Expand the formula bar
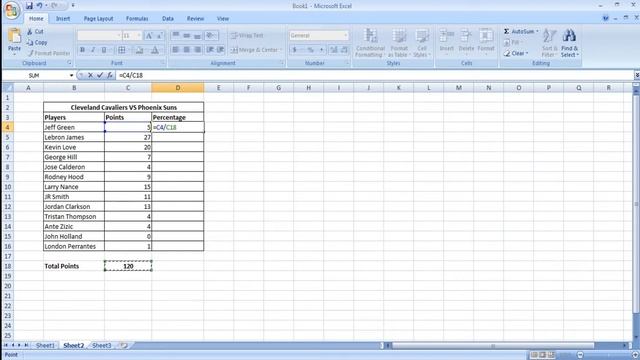The height and width of the screenshot is (360, 640). (637, 75)
